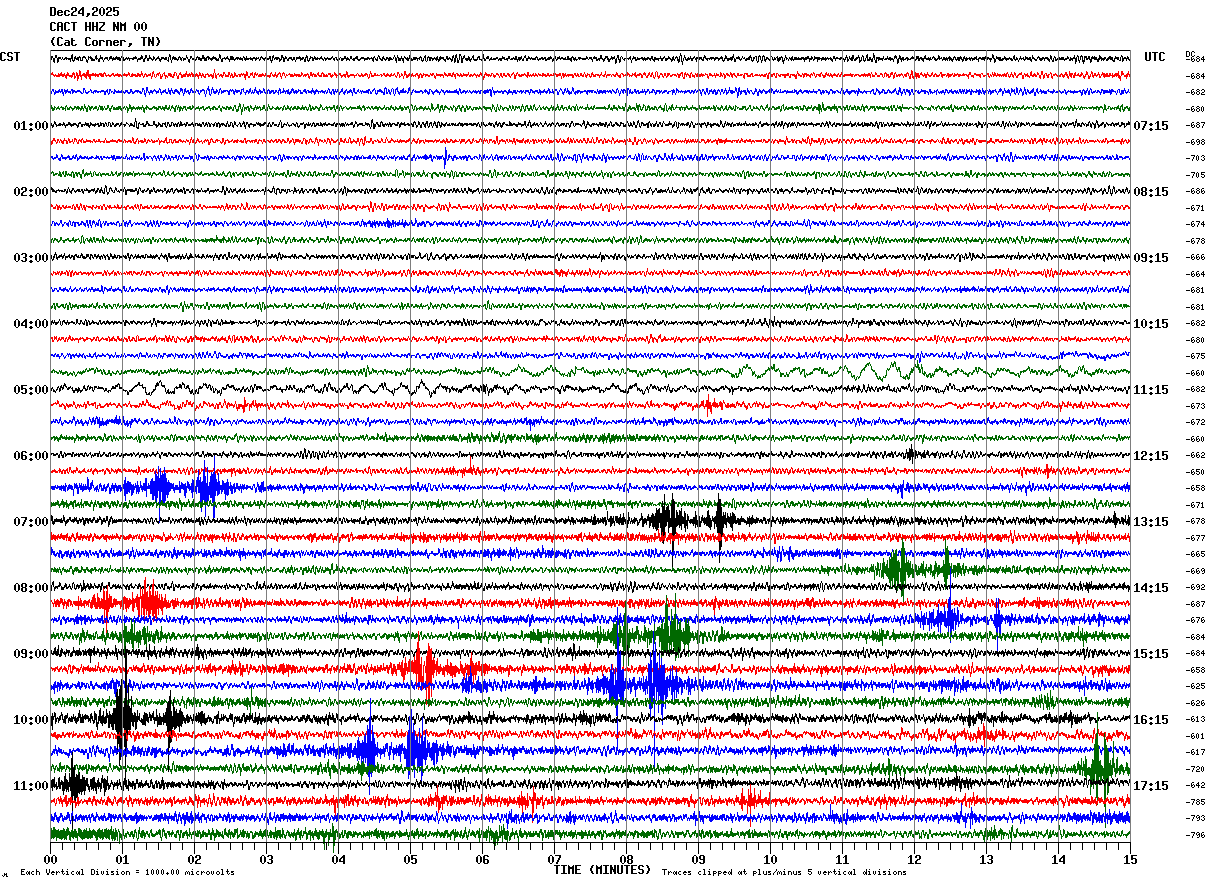The image size is (1210, 886).
Task: Click the 'Traces clipped at plus/minus 5 vertical divisions' note
Action: (784, 872)
